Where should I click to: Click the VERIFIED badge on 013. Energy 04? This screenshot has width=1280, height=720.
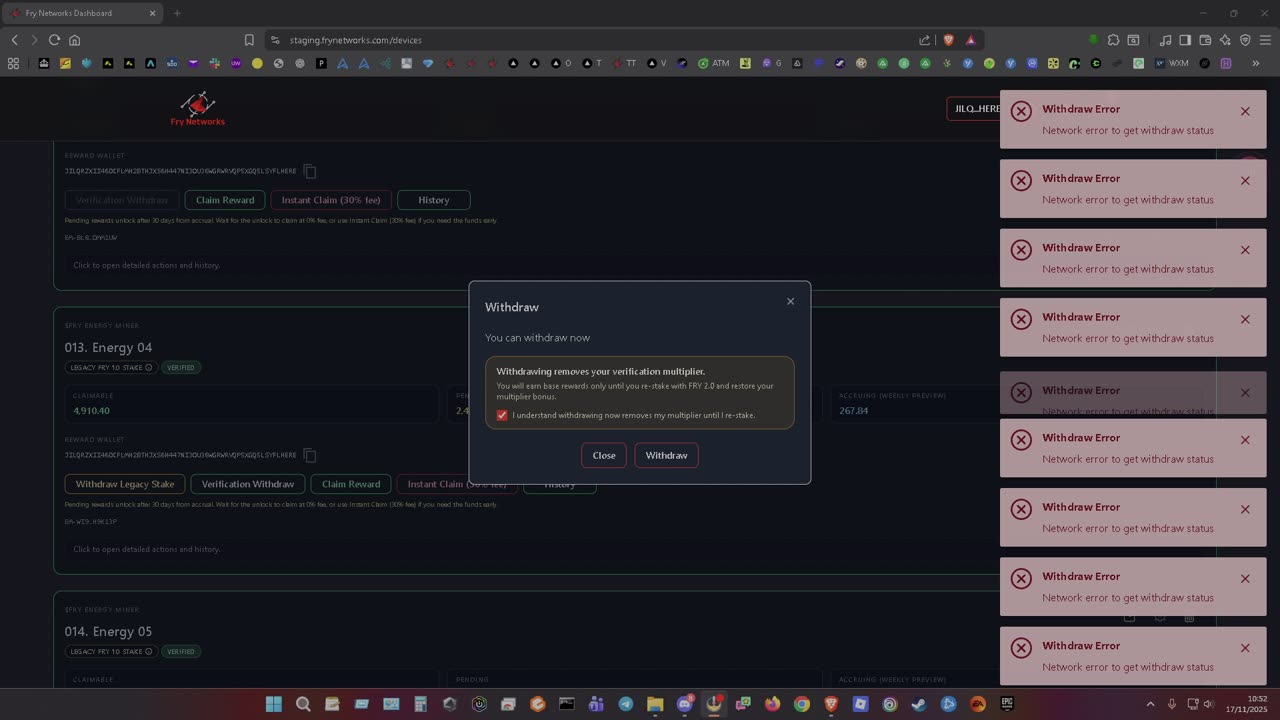point(181,367)
